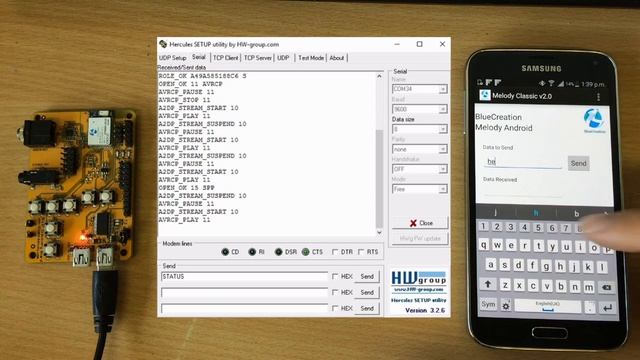Open the Baud rate dropdown 9600
This screenshot has width=640, height=360.
click(x=443, y=109)
